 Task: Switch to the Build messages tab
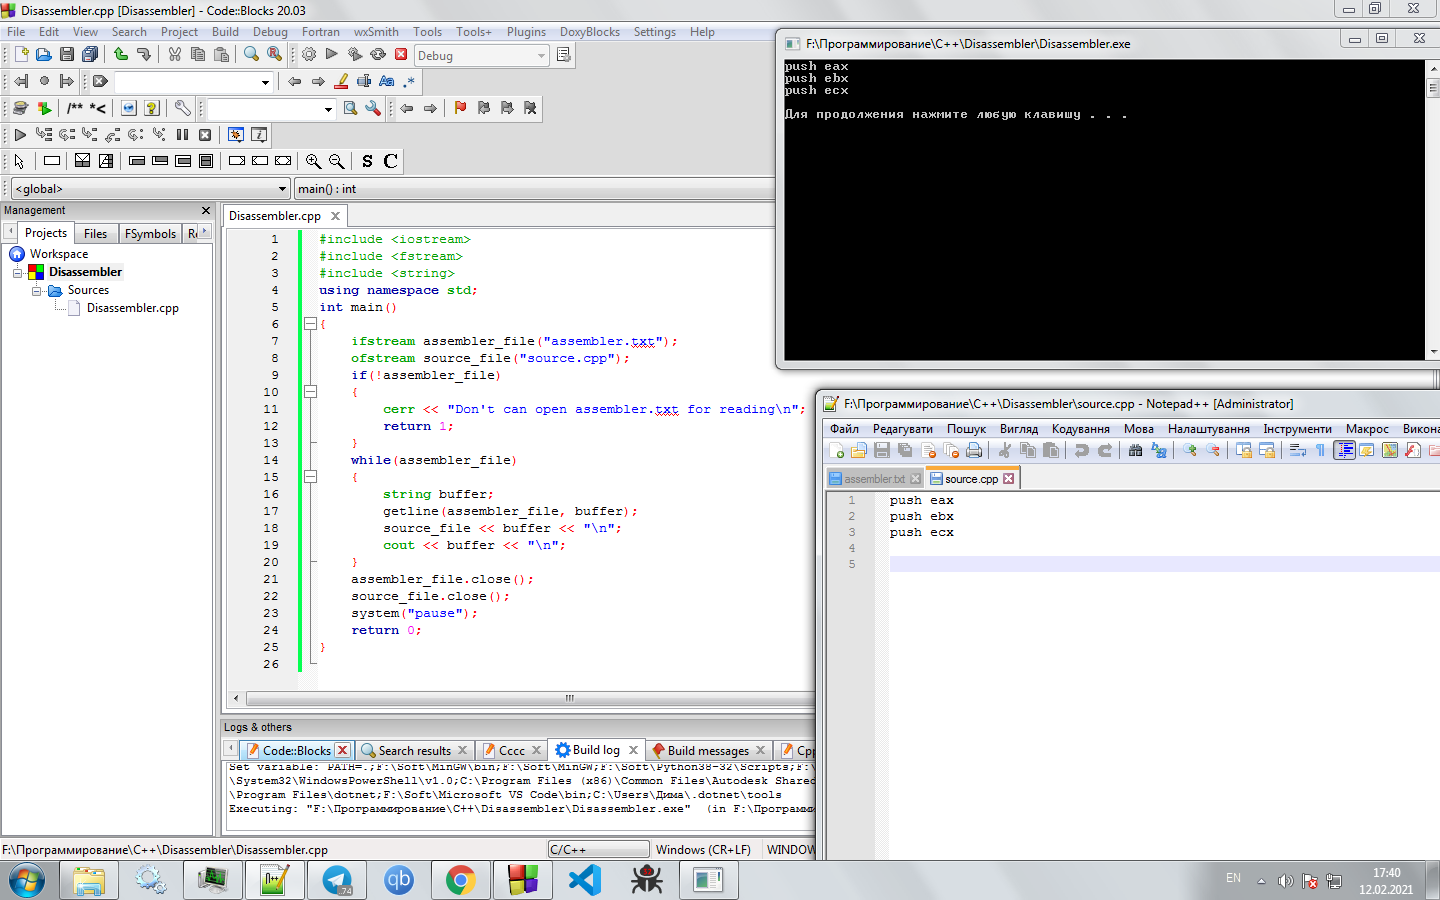pyautogui.click(x=708, y=750)
